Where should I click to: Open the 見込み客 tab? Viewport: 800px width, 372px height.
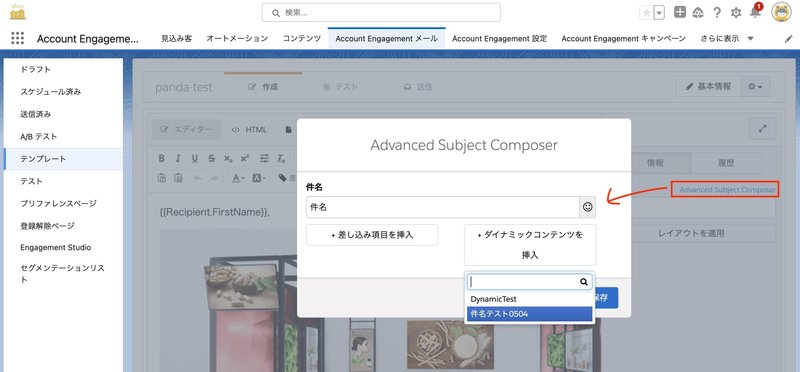pyautogui.click(x=177, y=38)
